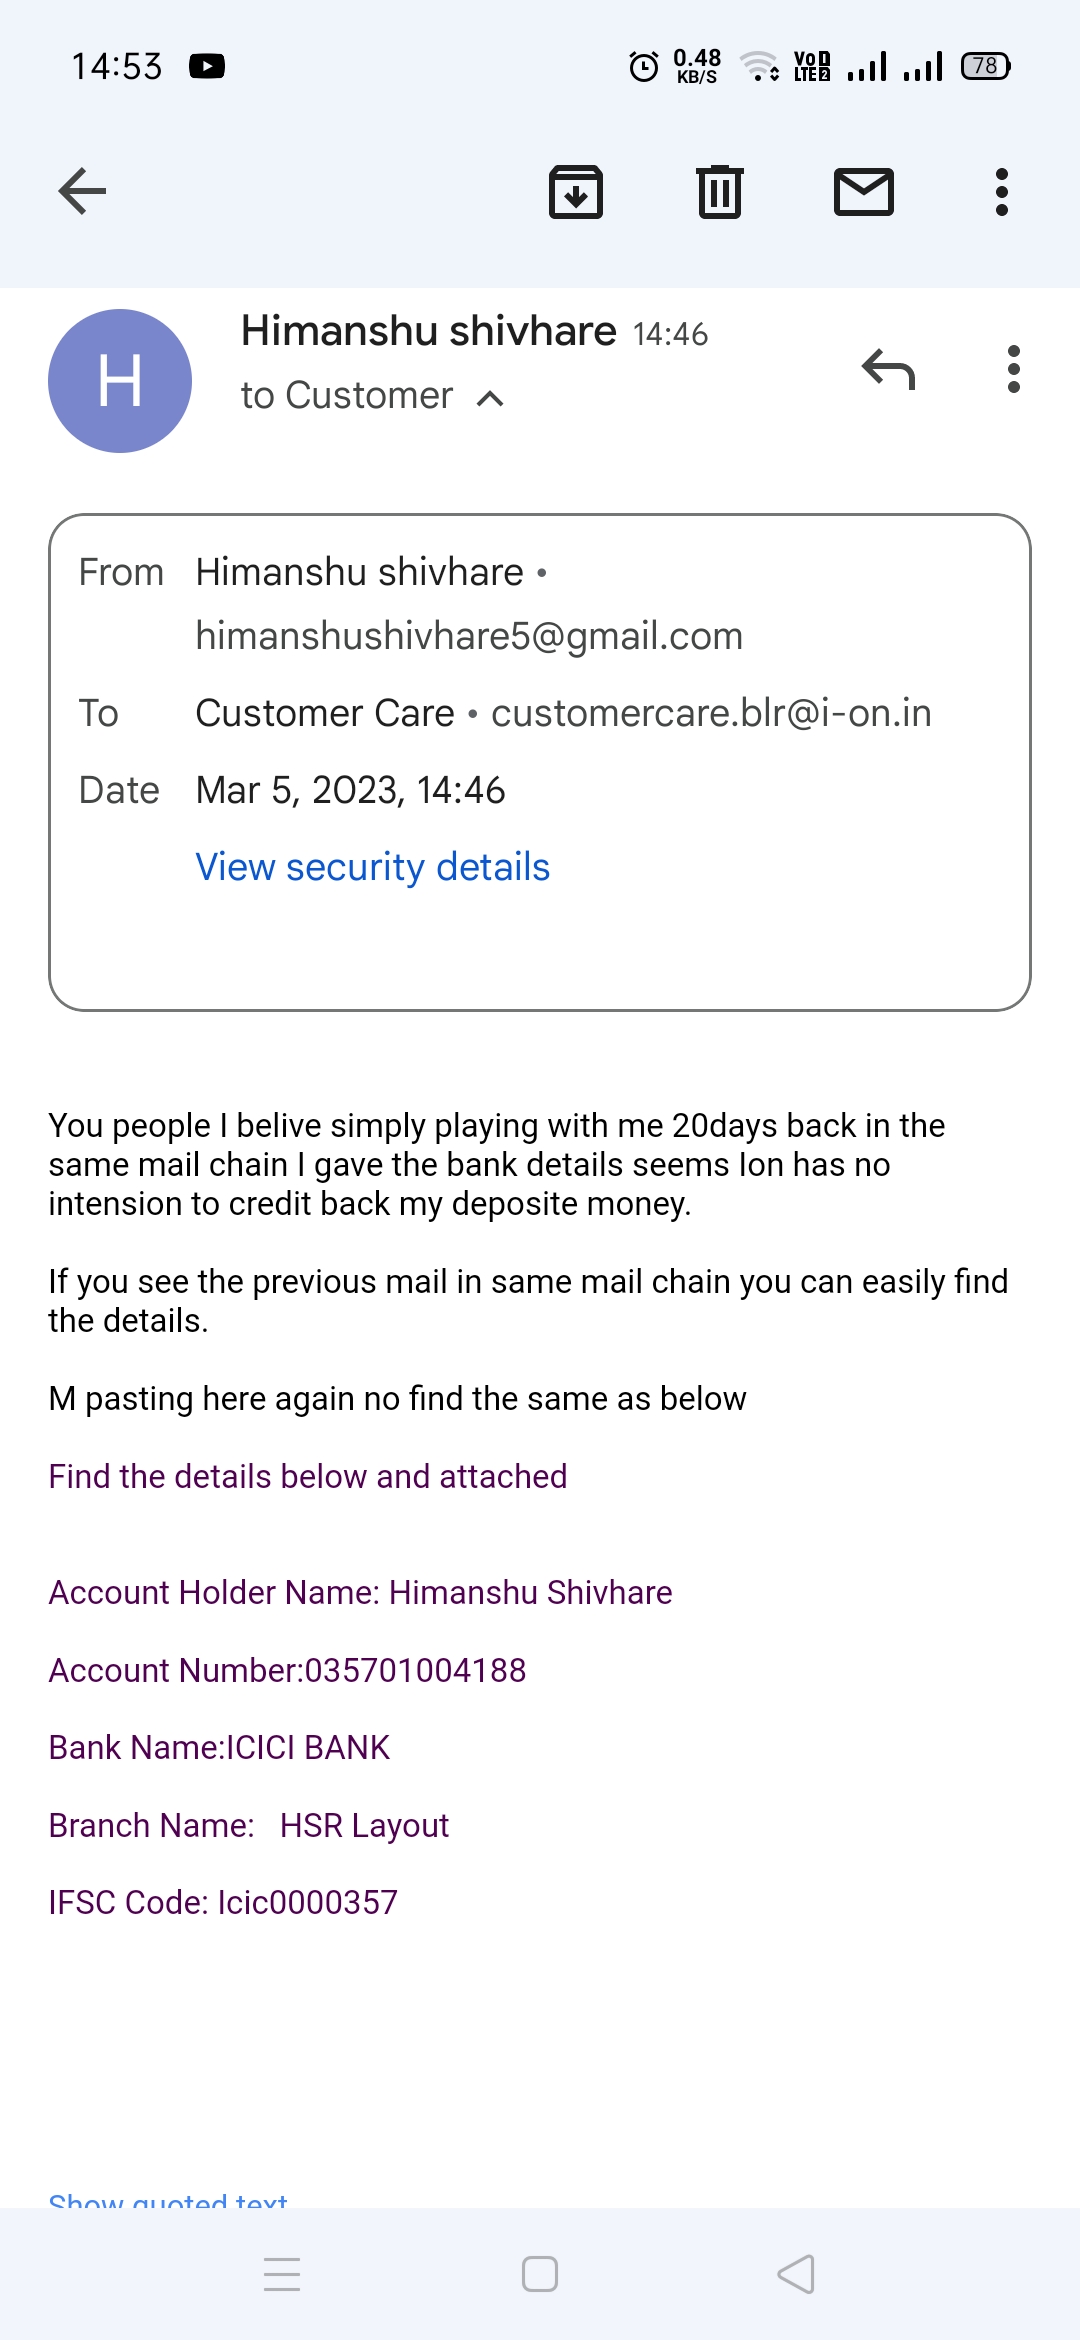
Task: Mark email as unread envelope icon
Action: click(864, 191)
